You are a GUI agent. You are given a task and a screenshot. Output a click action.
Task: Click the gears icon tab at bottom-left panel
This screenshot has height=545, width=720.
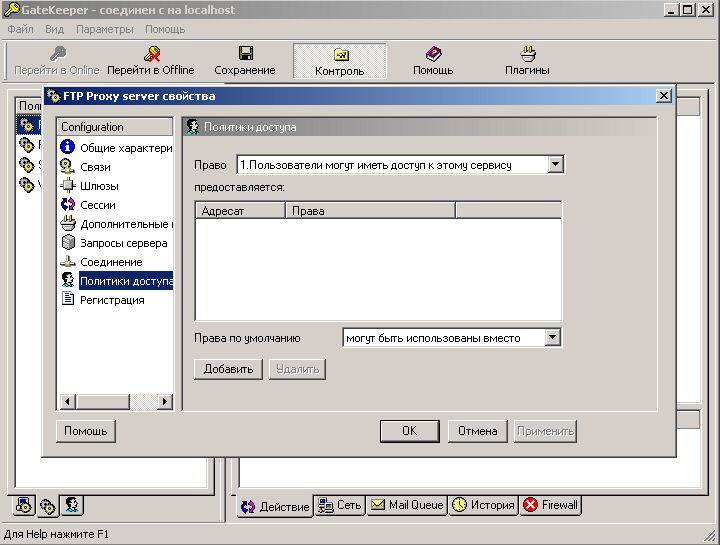coord(48,506)
